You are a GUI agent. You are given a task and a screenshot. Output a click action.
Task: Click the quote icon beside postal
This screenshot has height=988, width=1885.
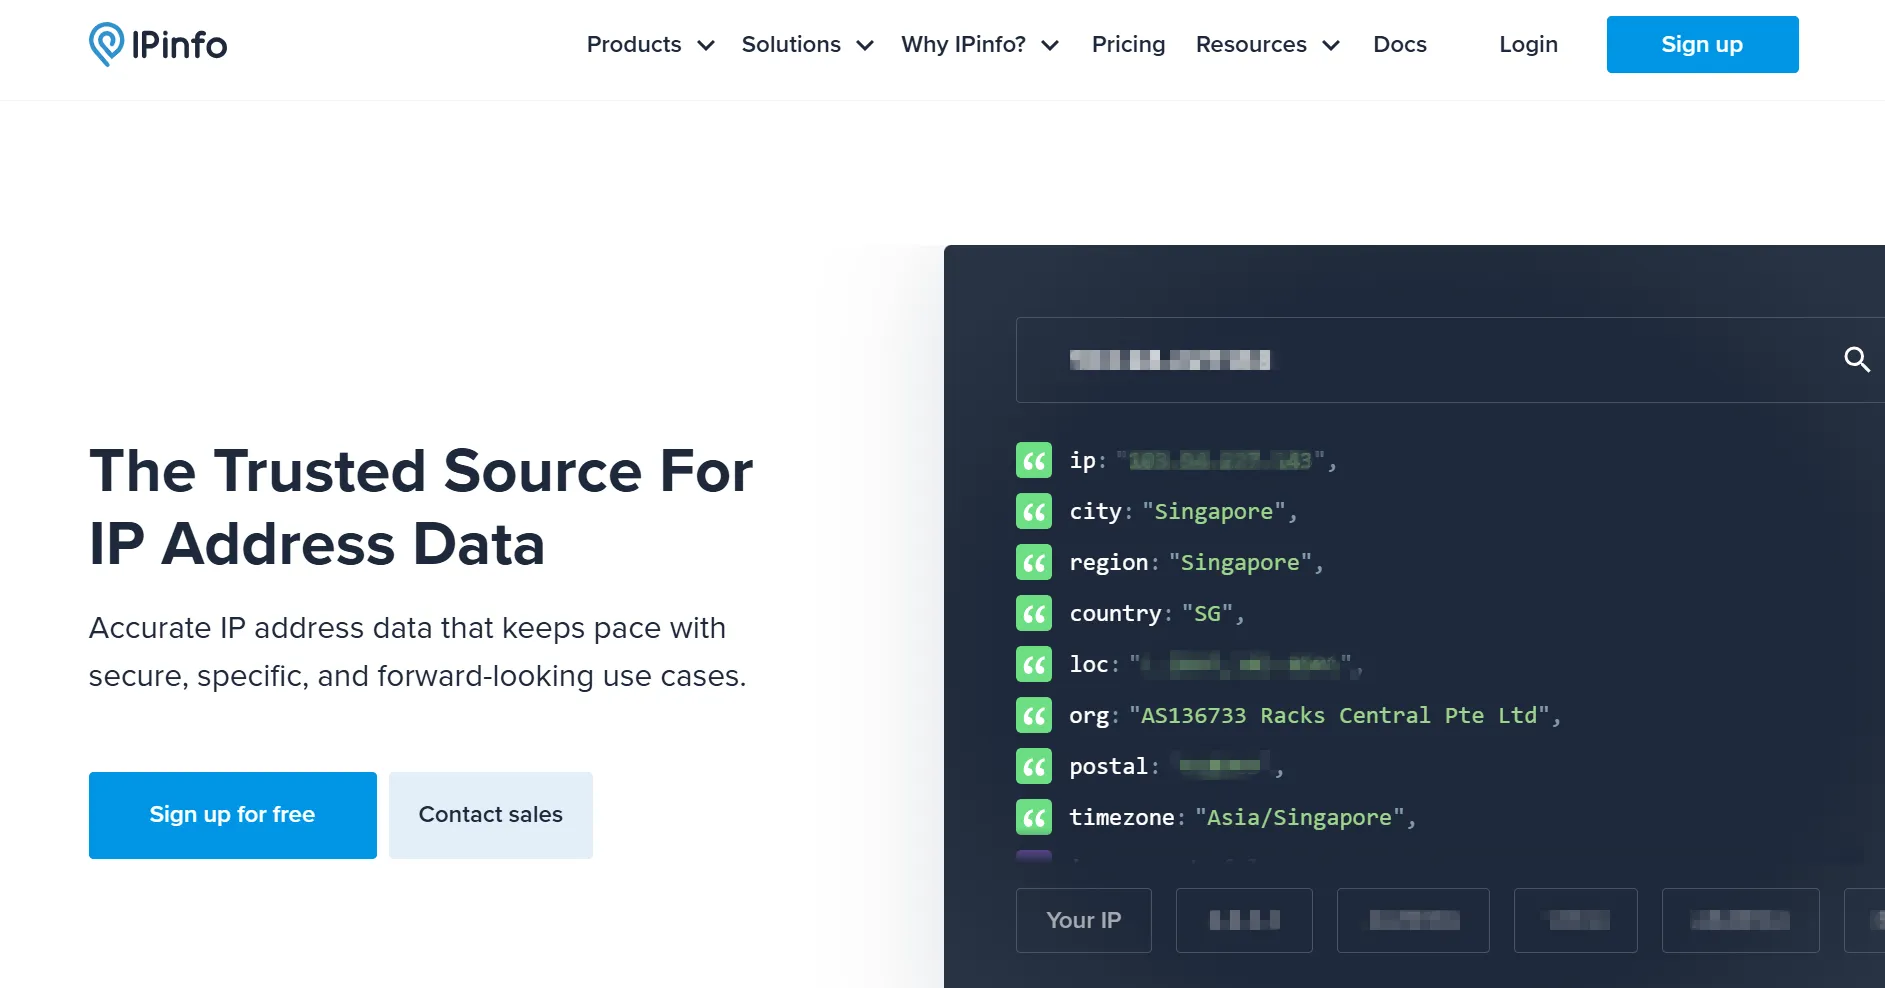click(1034, 766)
